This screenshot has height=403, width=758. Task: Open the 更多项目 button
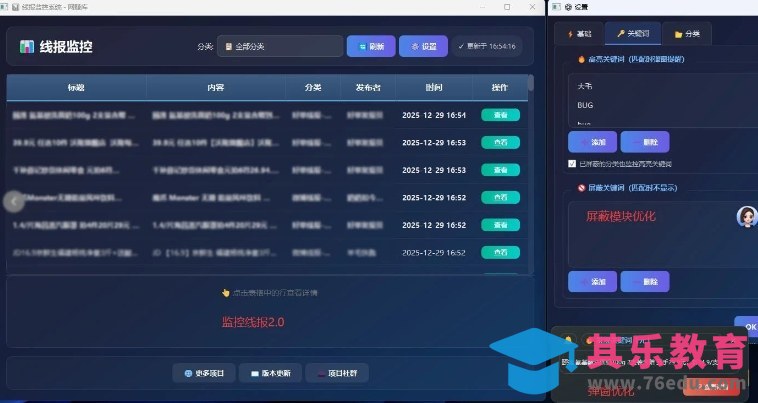click(x=204, y=373)
